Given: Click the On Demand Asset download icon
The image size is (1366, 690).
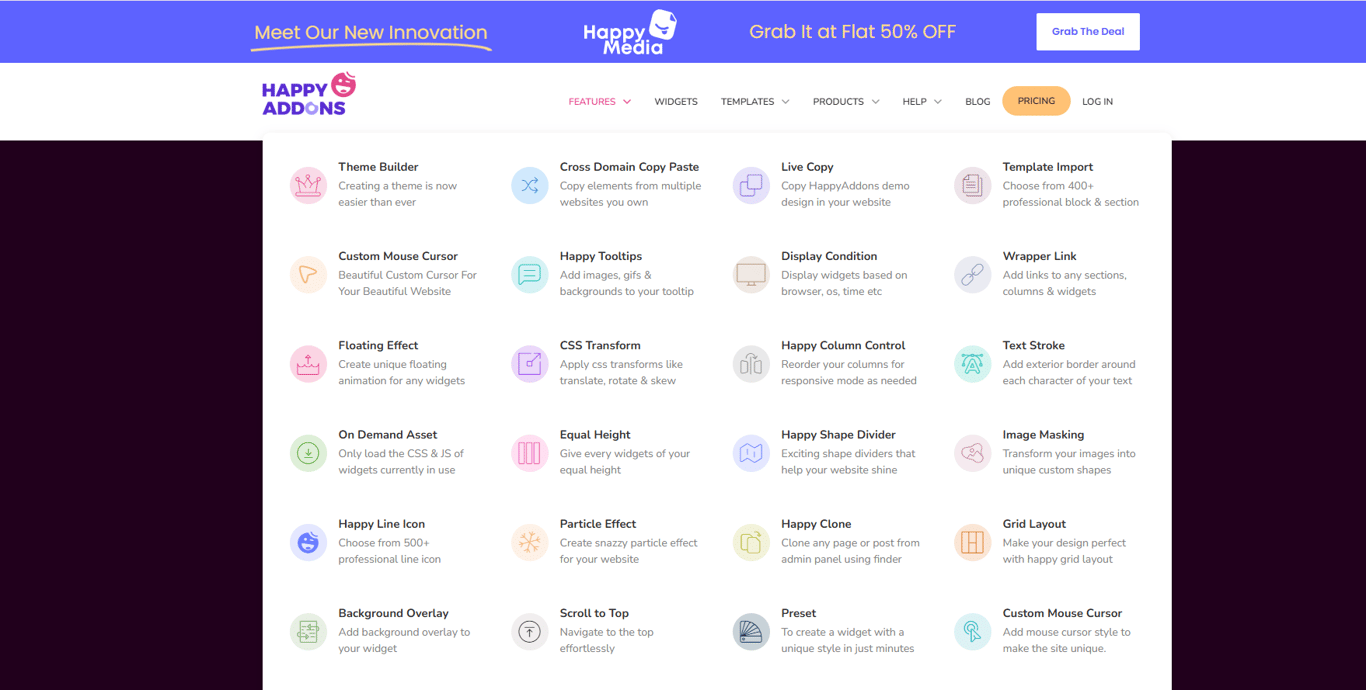Looking at the screenshot, I should (x=308, y=453).
